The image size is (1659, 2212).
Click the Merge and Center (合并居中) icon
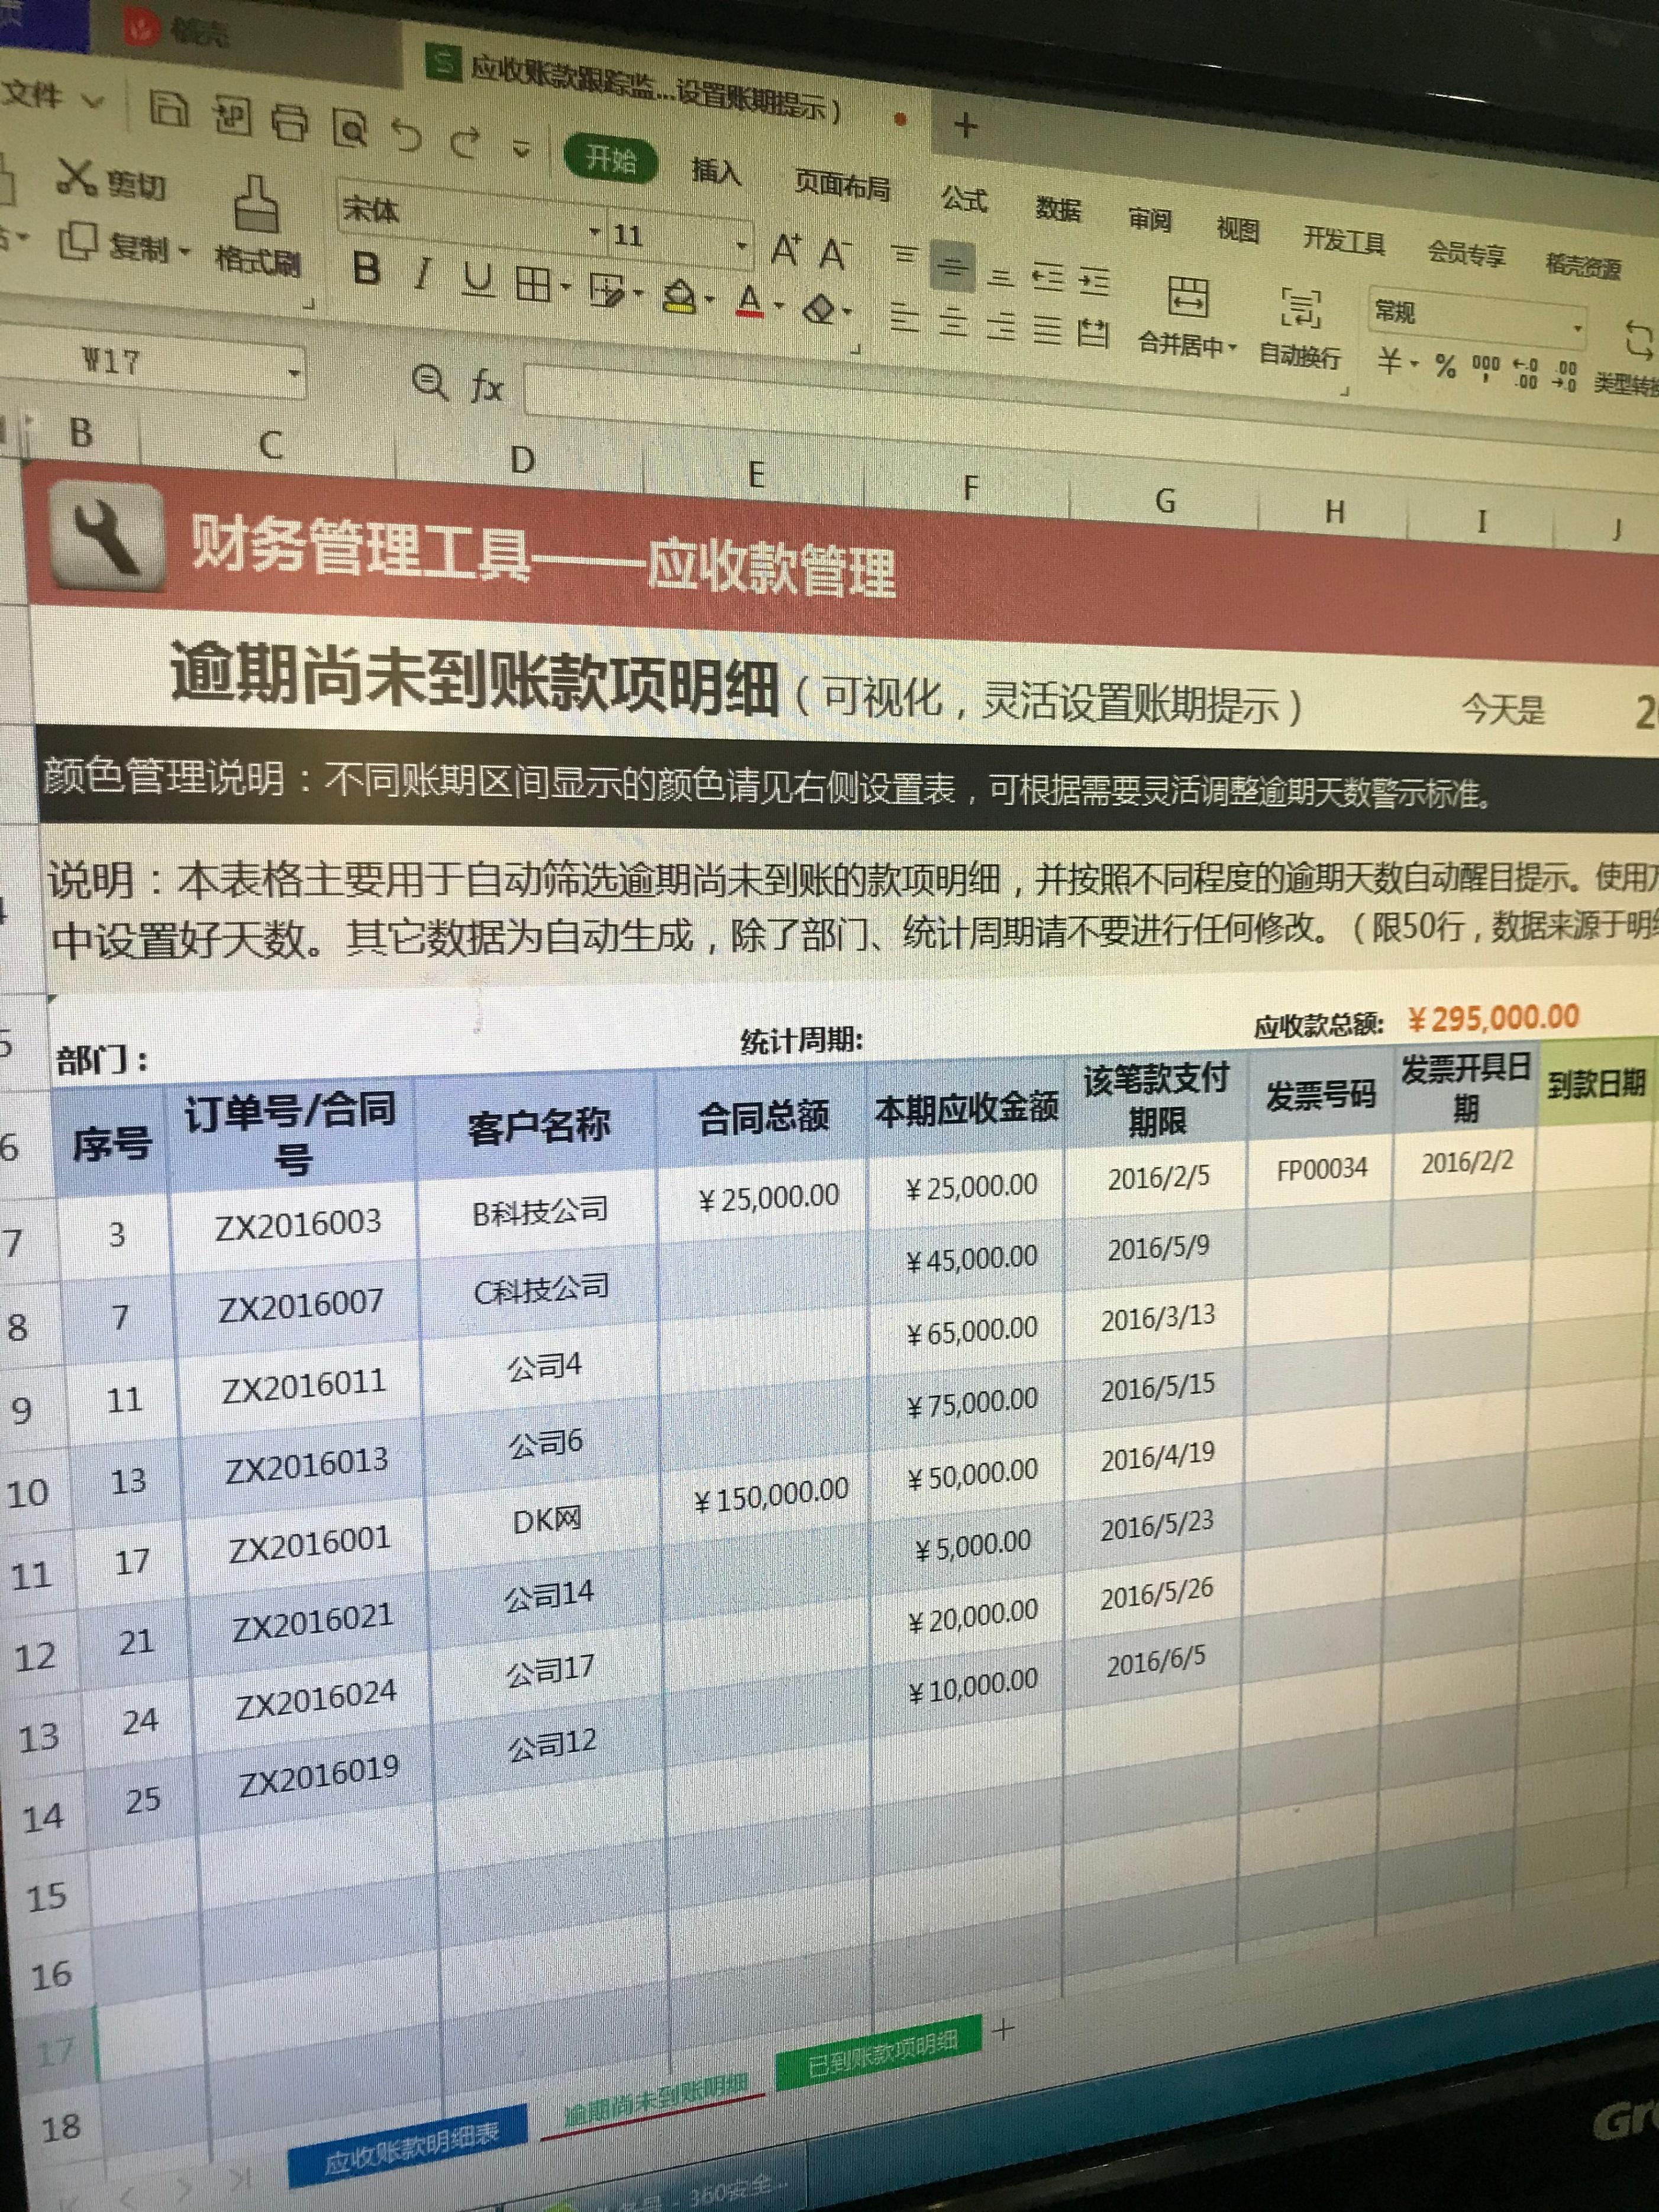(1187, 296)
